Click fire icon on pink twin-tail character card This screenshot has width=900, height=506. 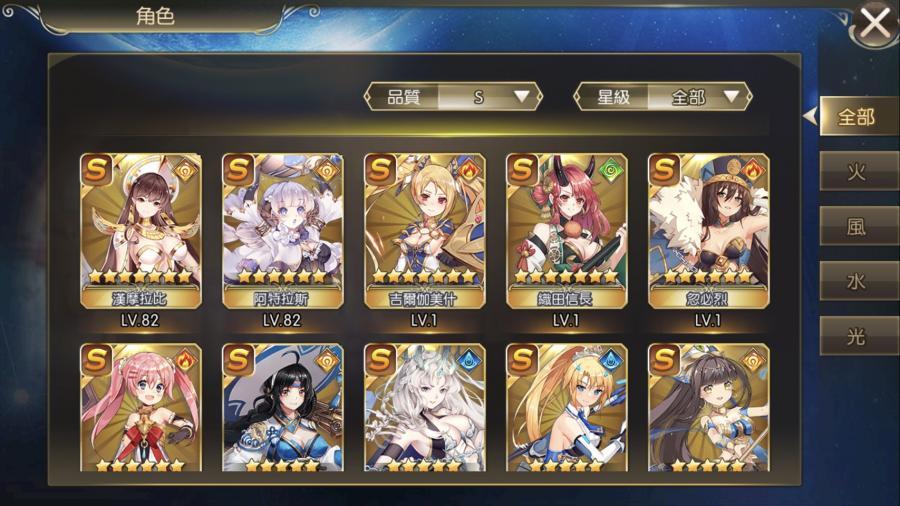[184, 360]
